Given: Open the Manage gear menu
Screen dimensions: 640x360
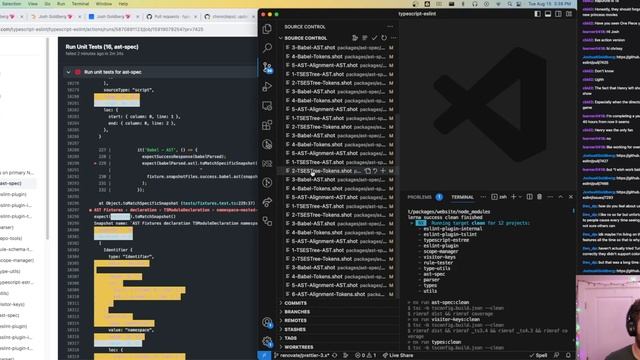Looking at the screenshot, I should [267, 341].
